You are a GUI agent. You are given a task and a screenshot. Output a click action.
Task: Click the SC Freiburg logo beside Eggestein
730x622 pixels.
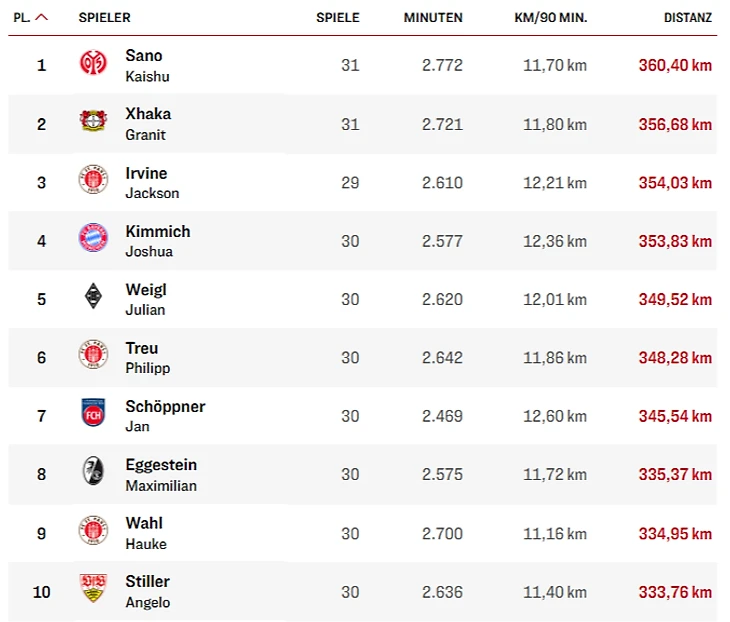[x=93, y=472]
